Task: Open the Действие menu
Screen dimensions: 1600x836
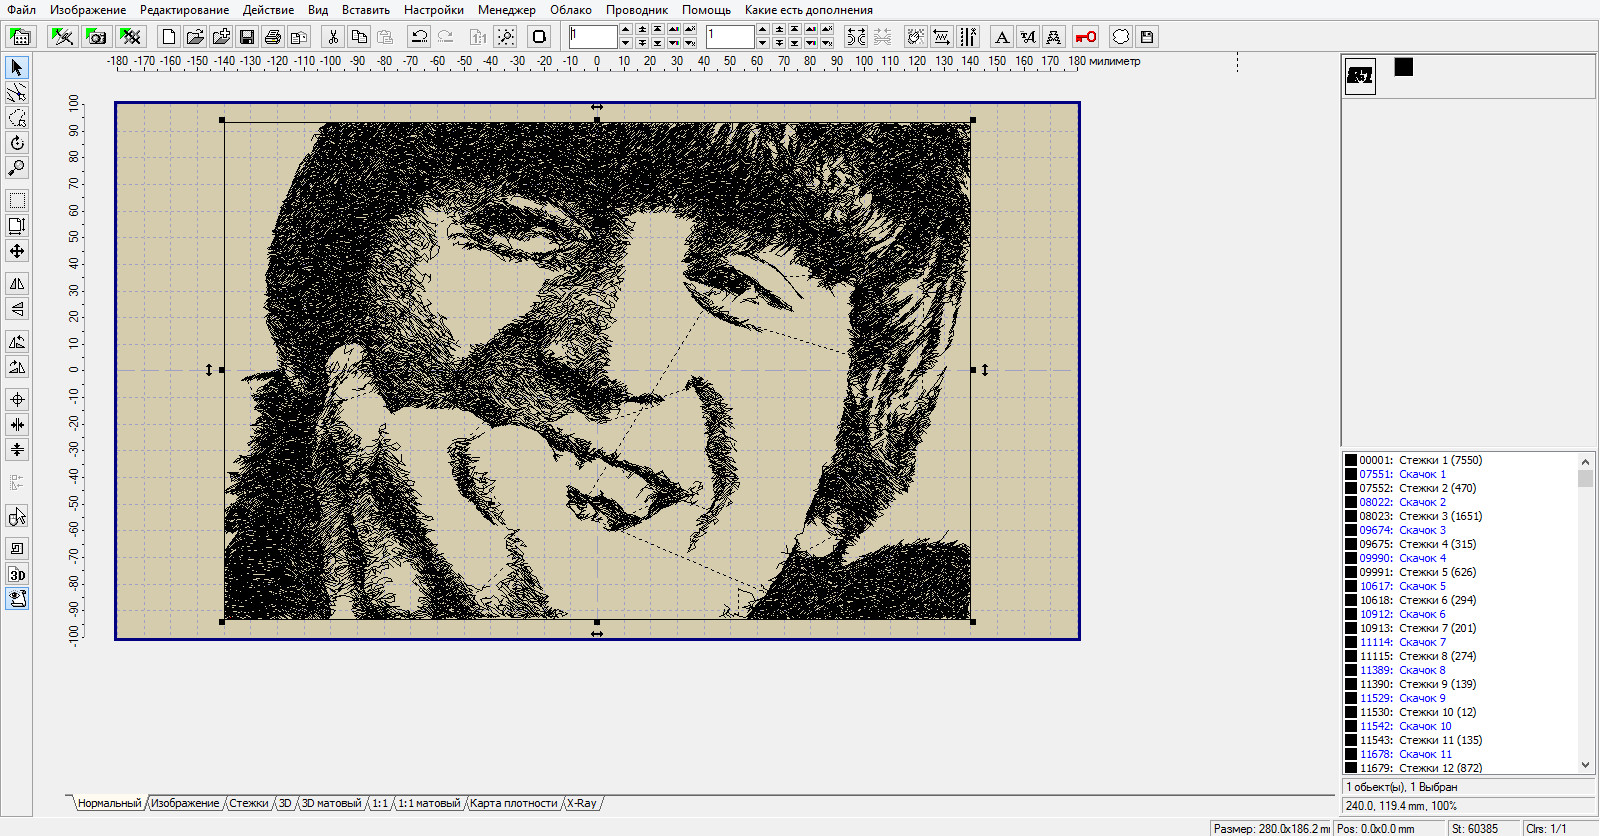Action: pos(268,10)
